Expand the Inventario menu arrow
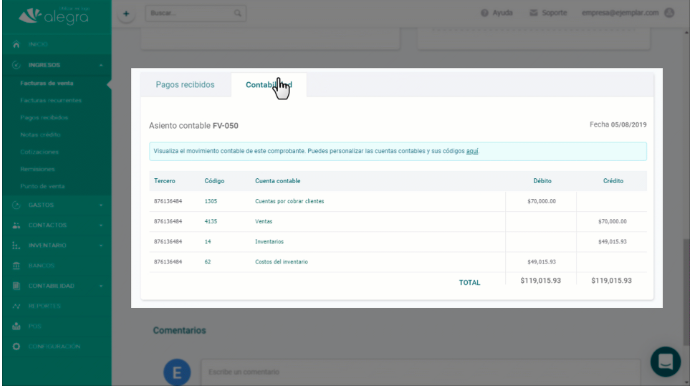The image size is (694, 388). point(101,245)
